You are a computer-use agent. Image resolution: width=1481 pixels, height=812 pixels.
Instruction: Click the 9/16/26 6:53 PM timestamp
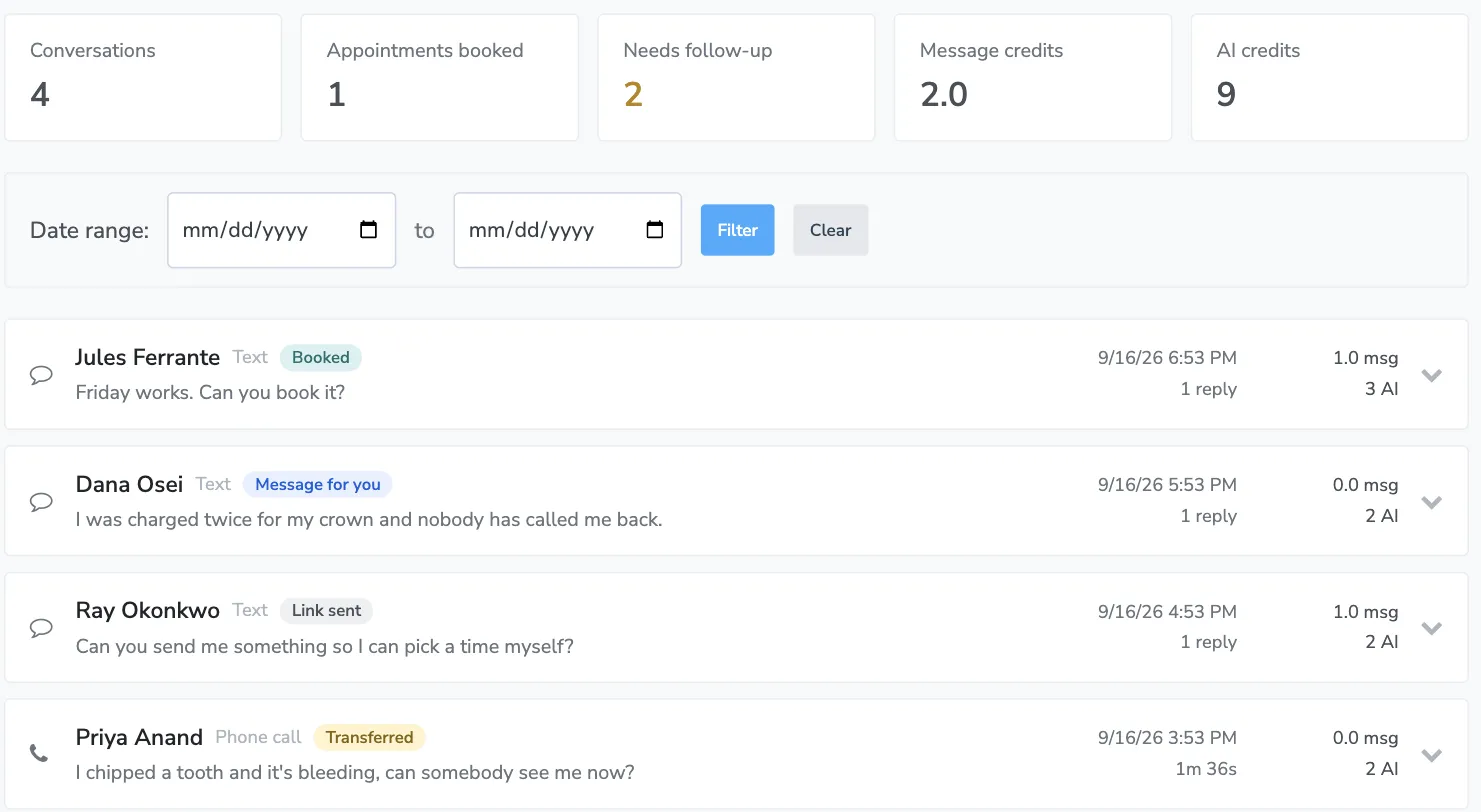(x=1167, y=357)
